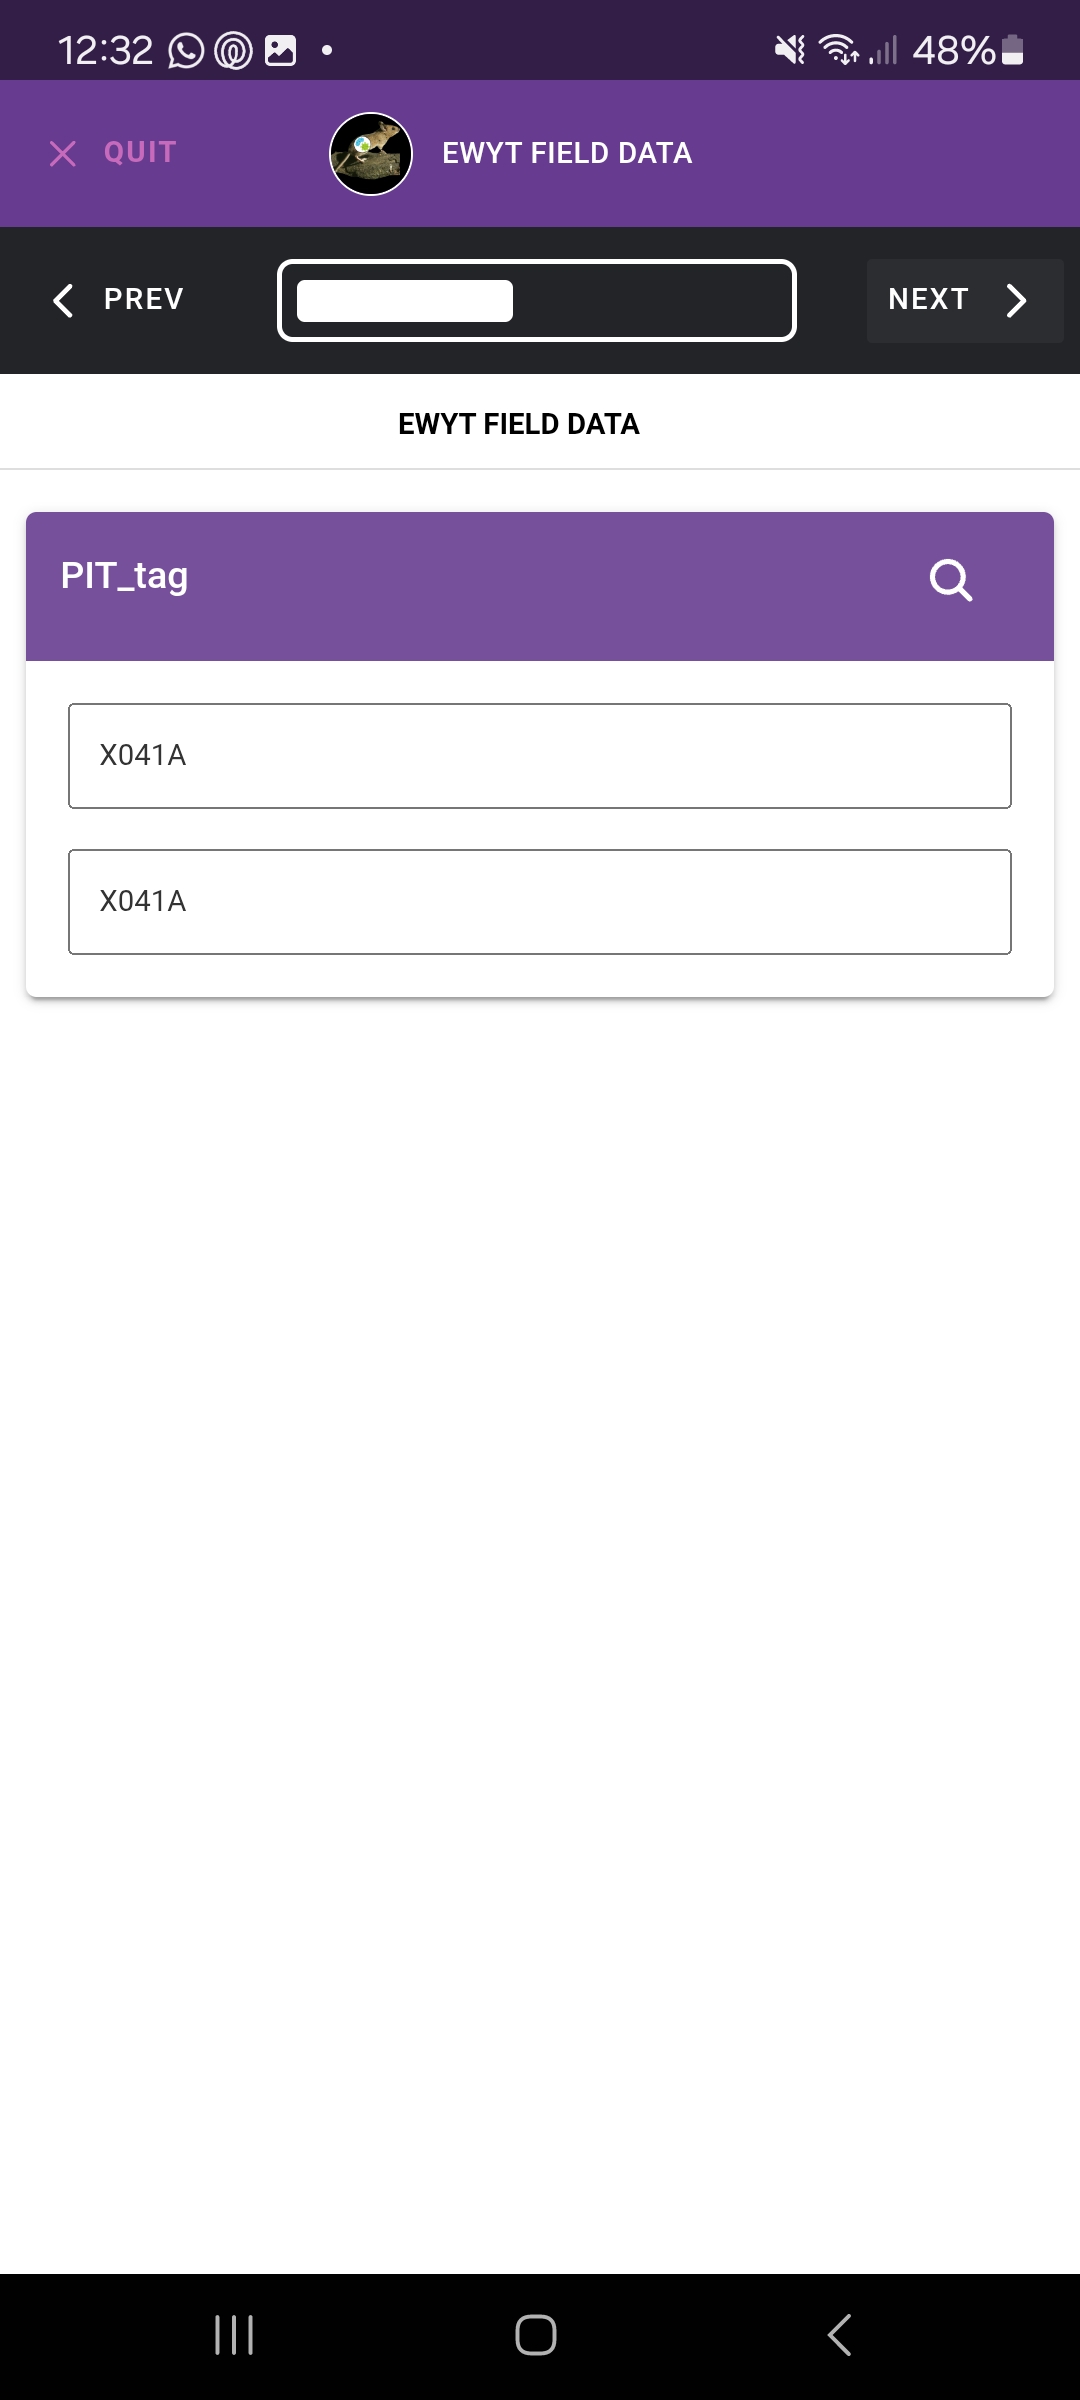Tap the EWYT project logo thumbnail
Image resolution: width=1080 pixels, height=2400 pixels.
[x=371, y=153]
